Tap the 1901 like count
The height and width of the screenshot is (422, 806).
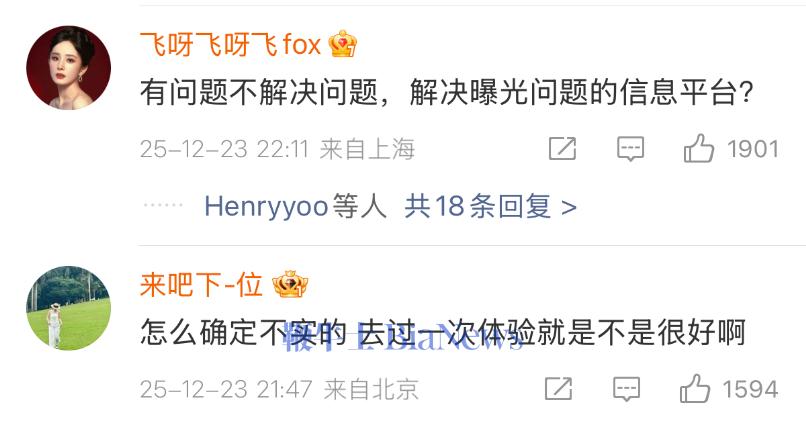tap(753, 149)
